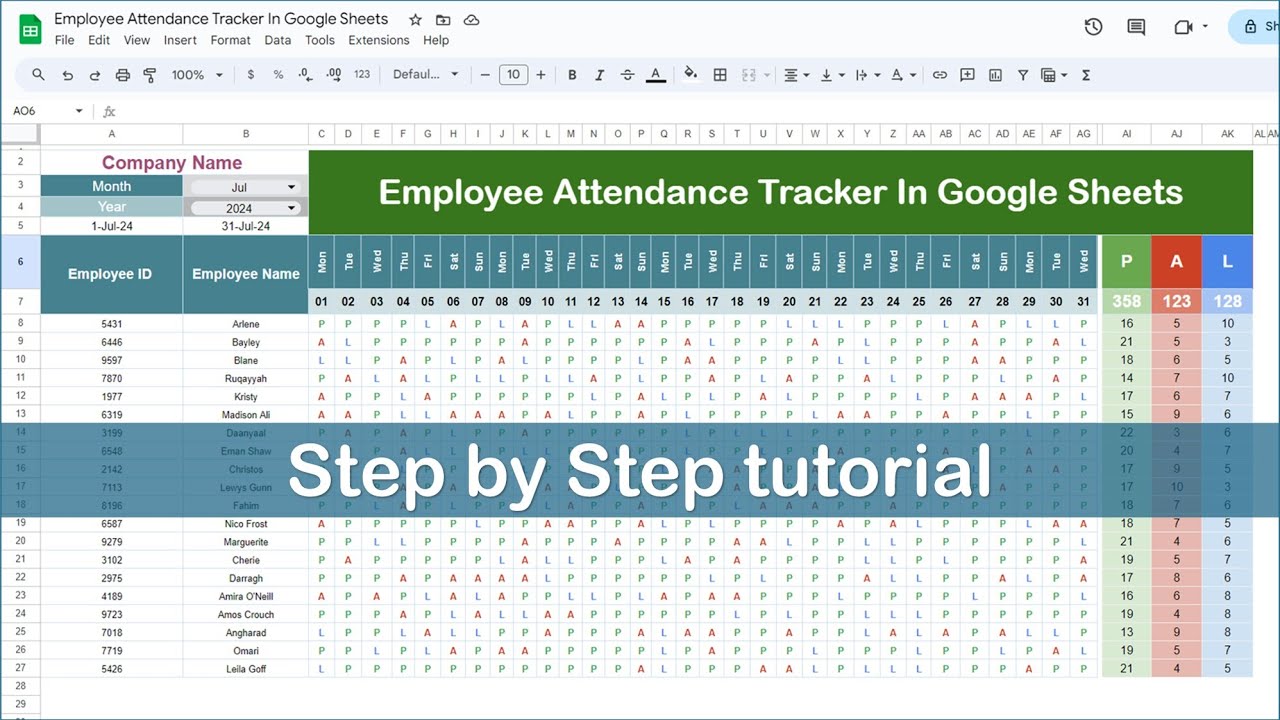Open the Extensions menu
1280x720 pixels.
coord(379,40)
